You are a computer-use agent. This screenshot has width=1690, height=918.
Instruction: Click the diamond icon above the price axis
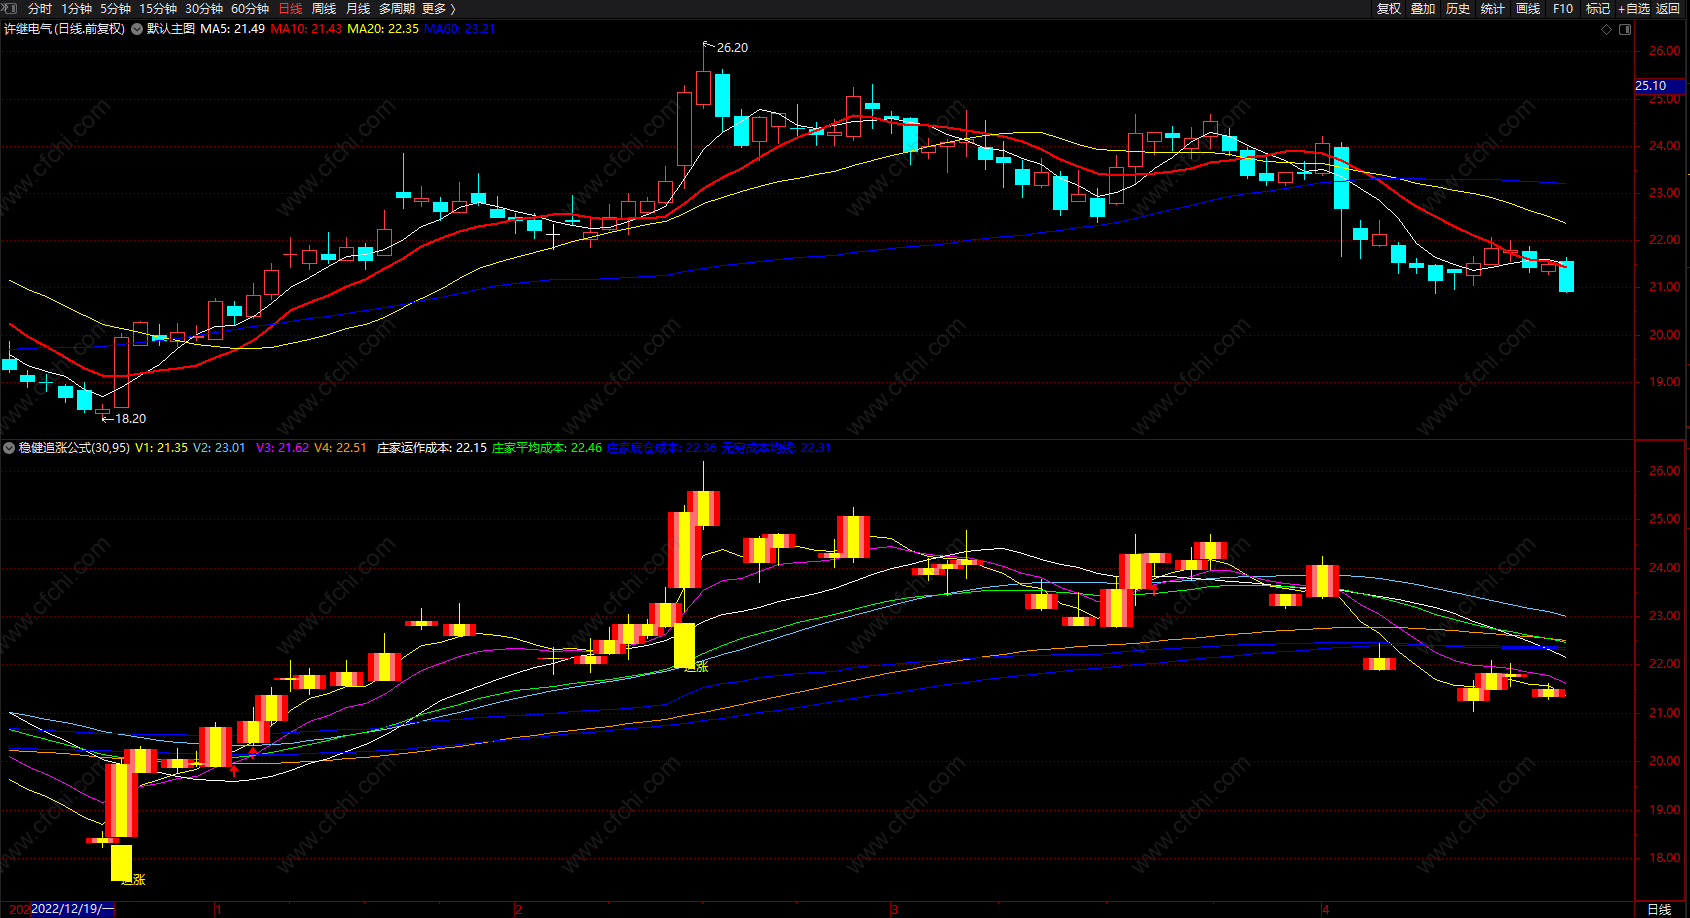click(1607, 29)
